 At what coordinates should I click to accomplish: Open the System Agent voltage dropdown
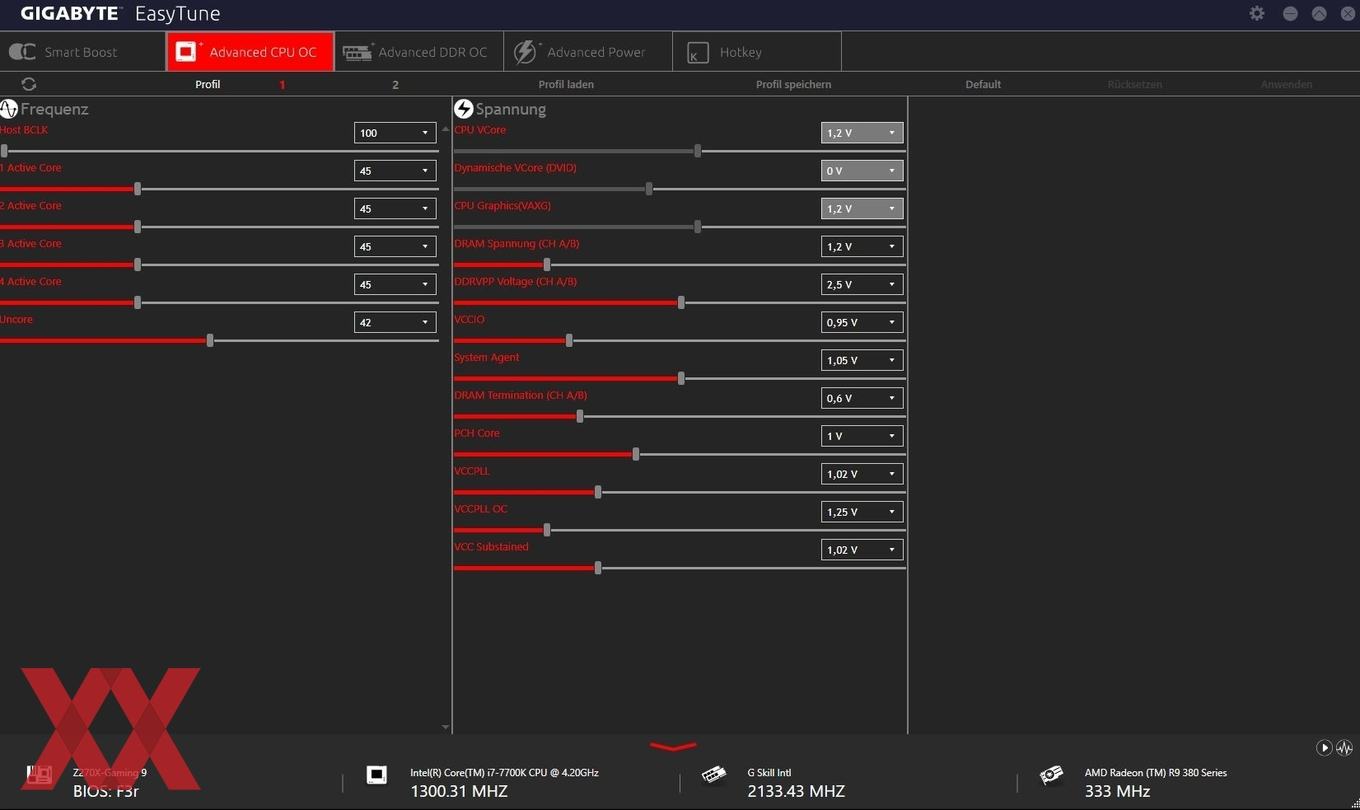coord(862,360)
